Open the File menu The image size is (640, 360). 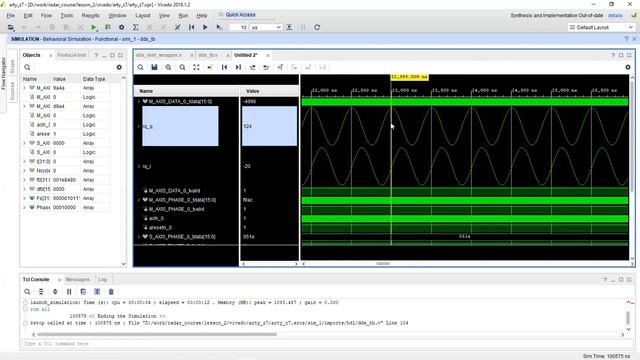tap(11, 16)
